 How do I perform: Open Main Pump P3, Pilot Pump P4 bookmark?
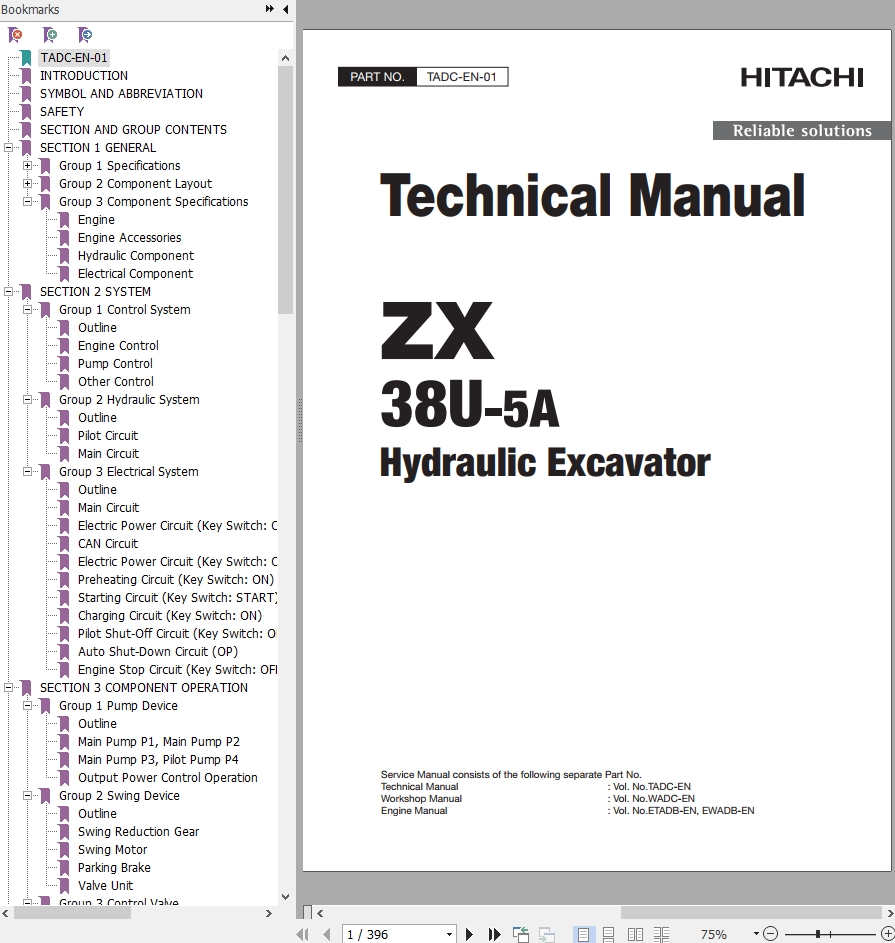158,760
